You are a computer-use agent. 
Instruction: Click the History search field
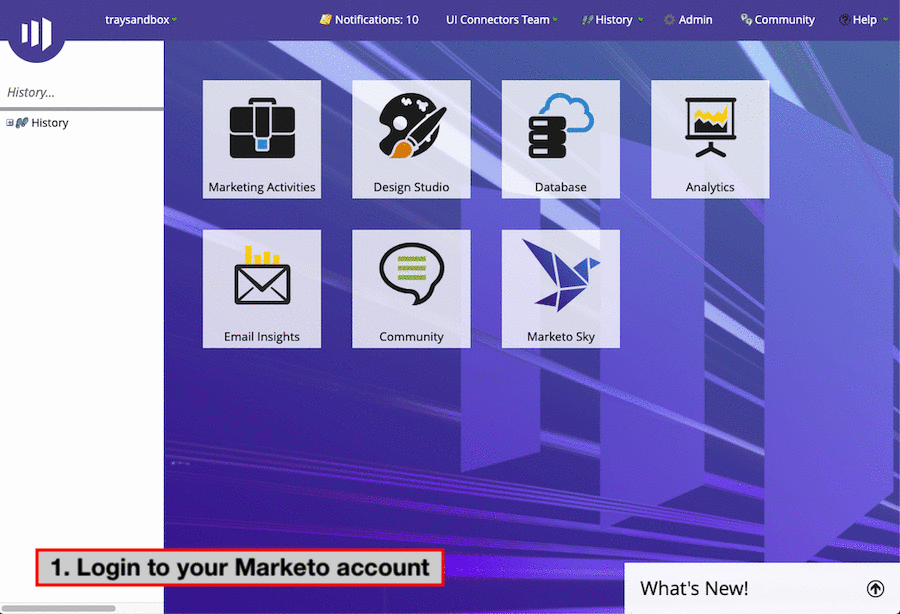coord(82,92)
